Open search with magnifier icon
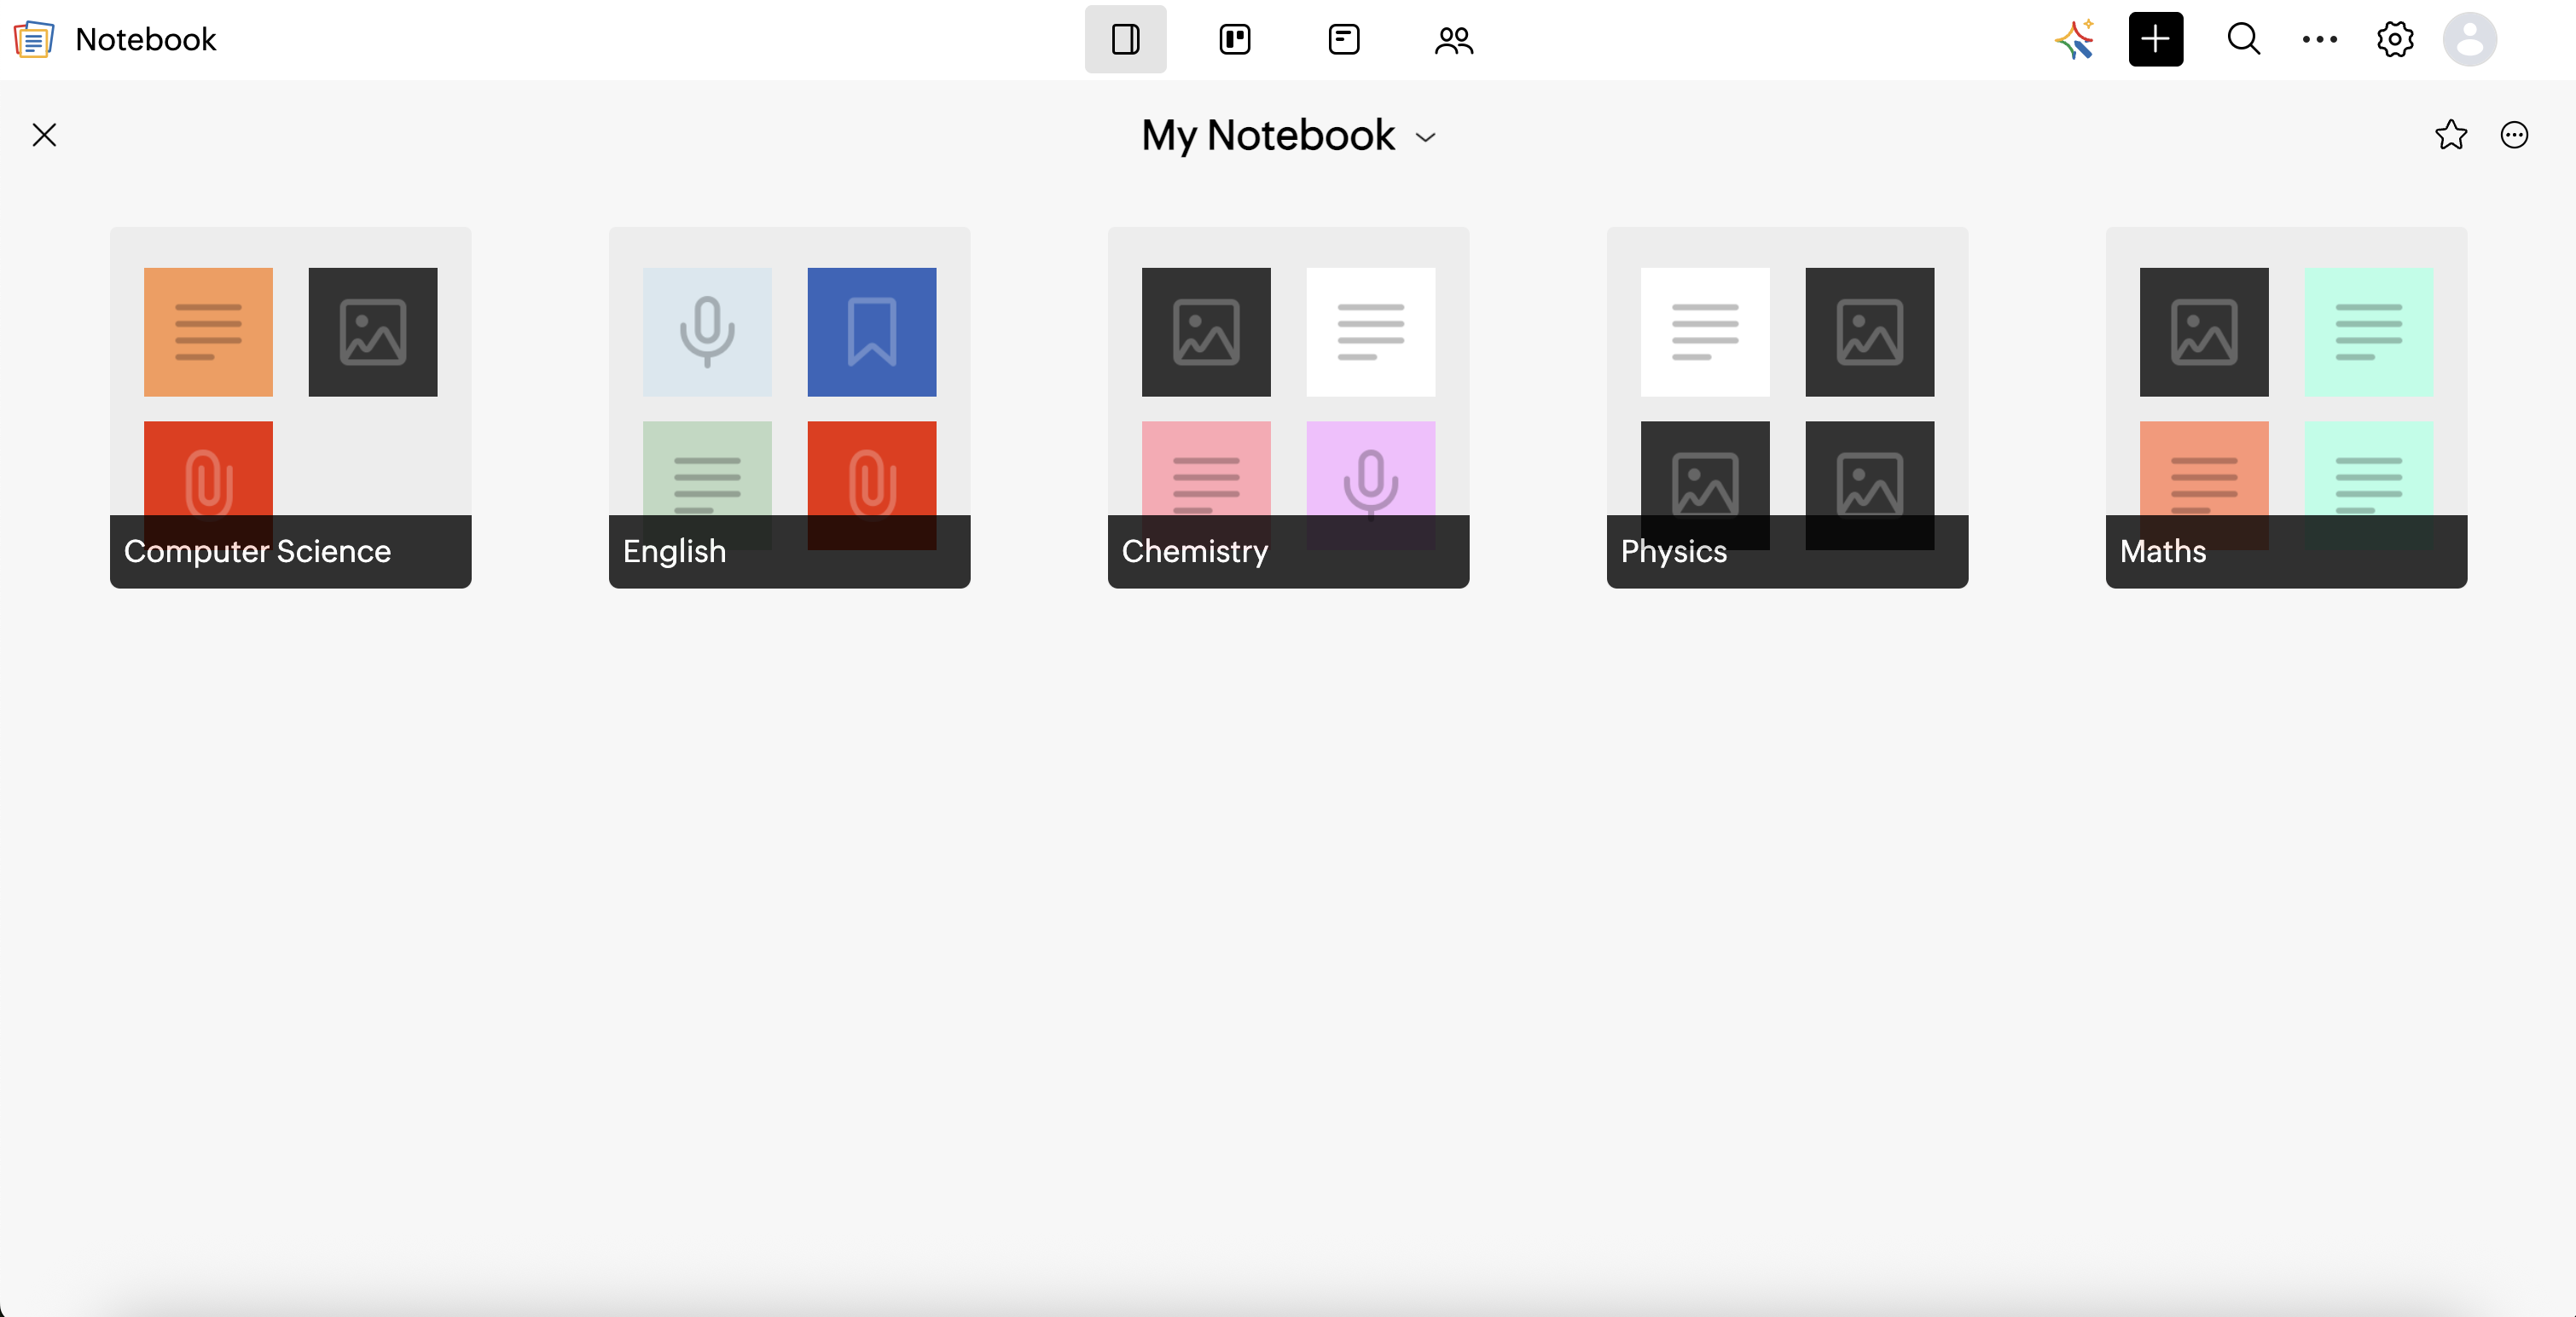The image size is (2576, 1317). (2243, 39)
